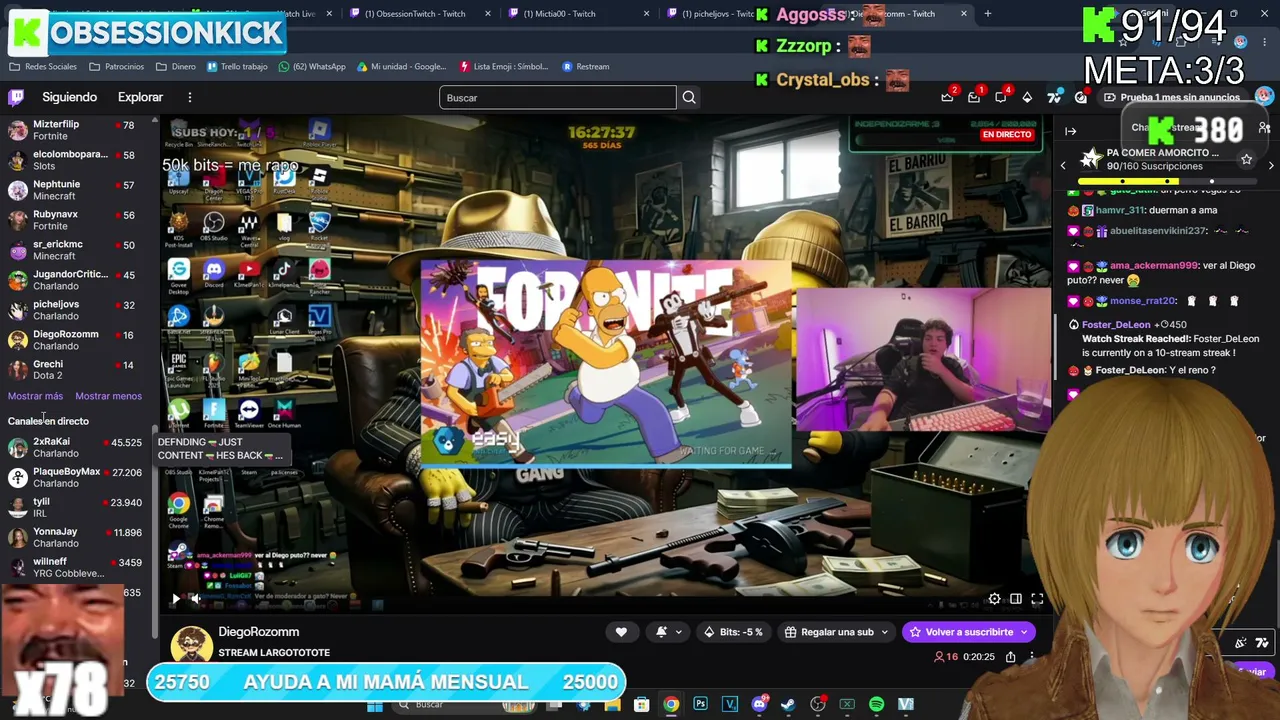1280x720 pixels.
Task: Open Spotify from the taskbar
Action: (876, 704)
